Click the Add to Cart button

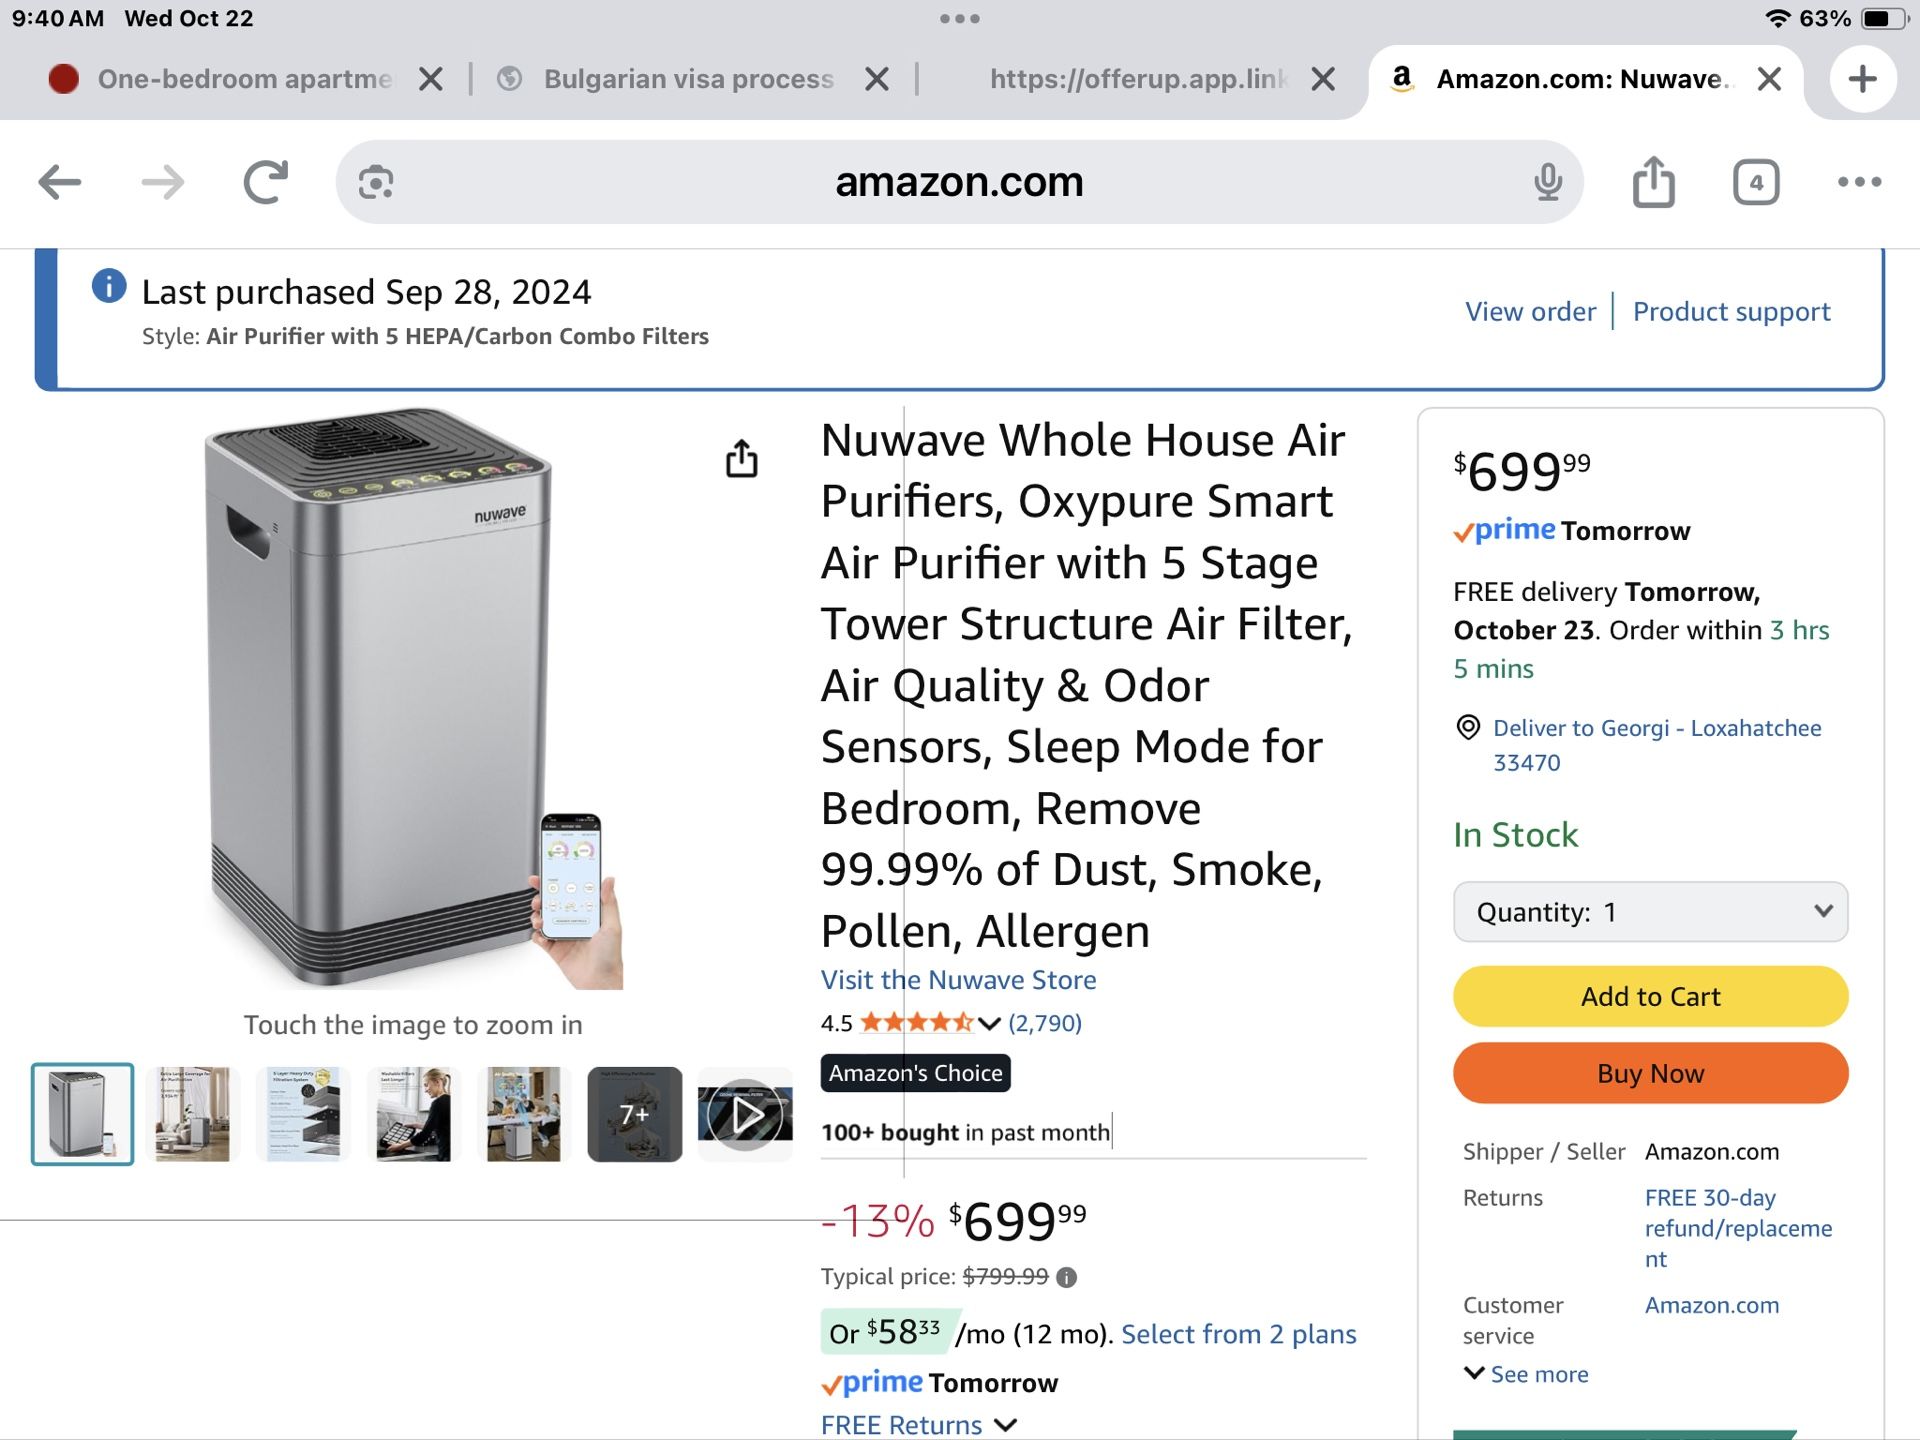coord(1650,996)
